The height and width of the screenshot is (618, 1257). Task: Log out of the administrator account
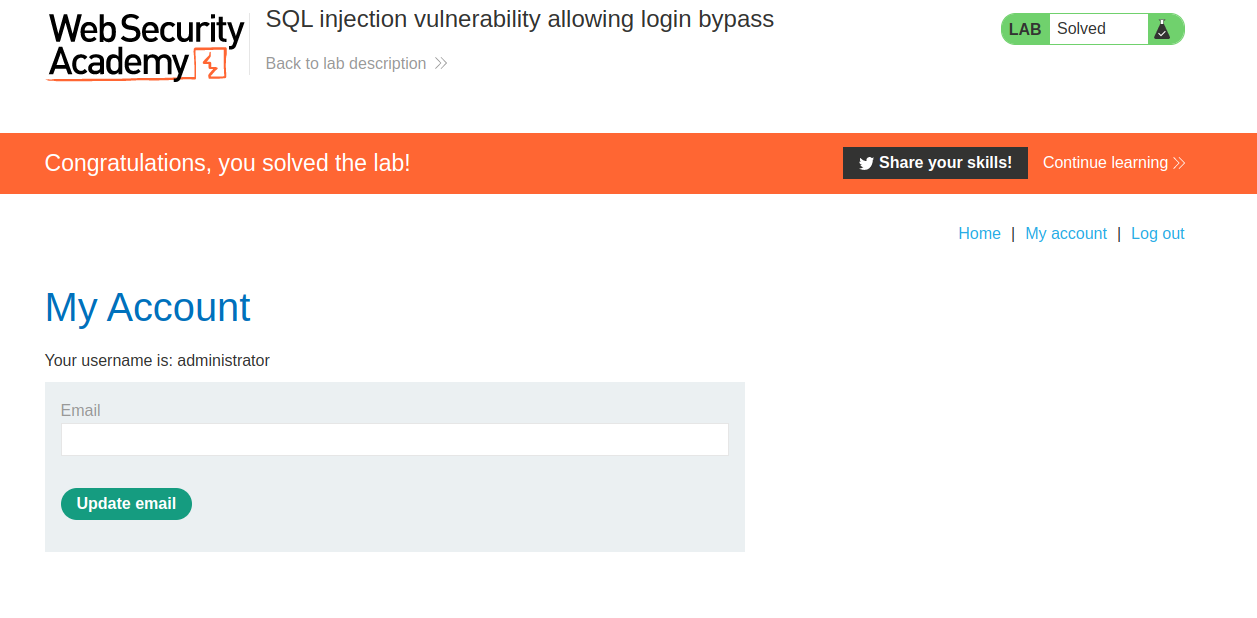[x=1157, y=234]
